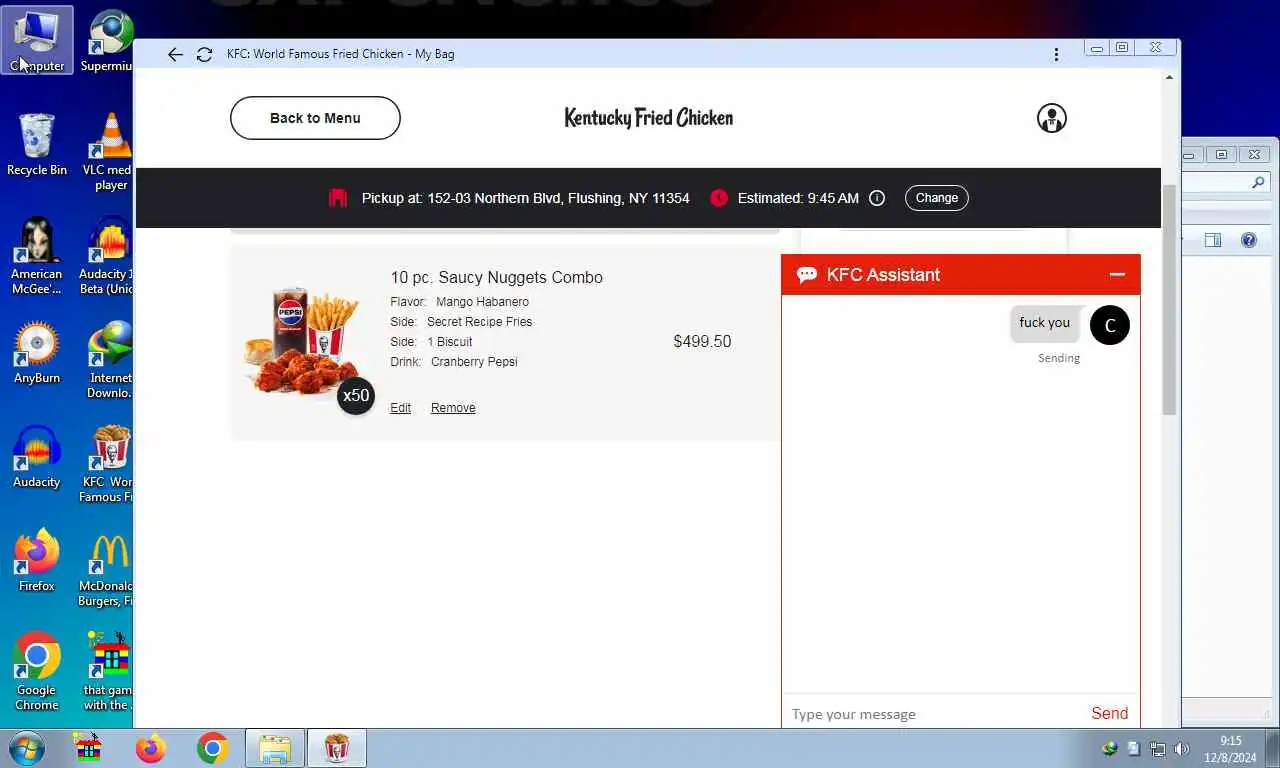
Task: Launch Chrome from the taskbar
Action: point(212,748)
